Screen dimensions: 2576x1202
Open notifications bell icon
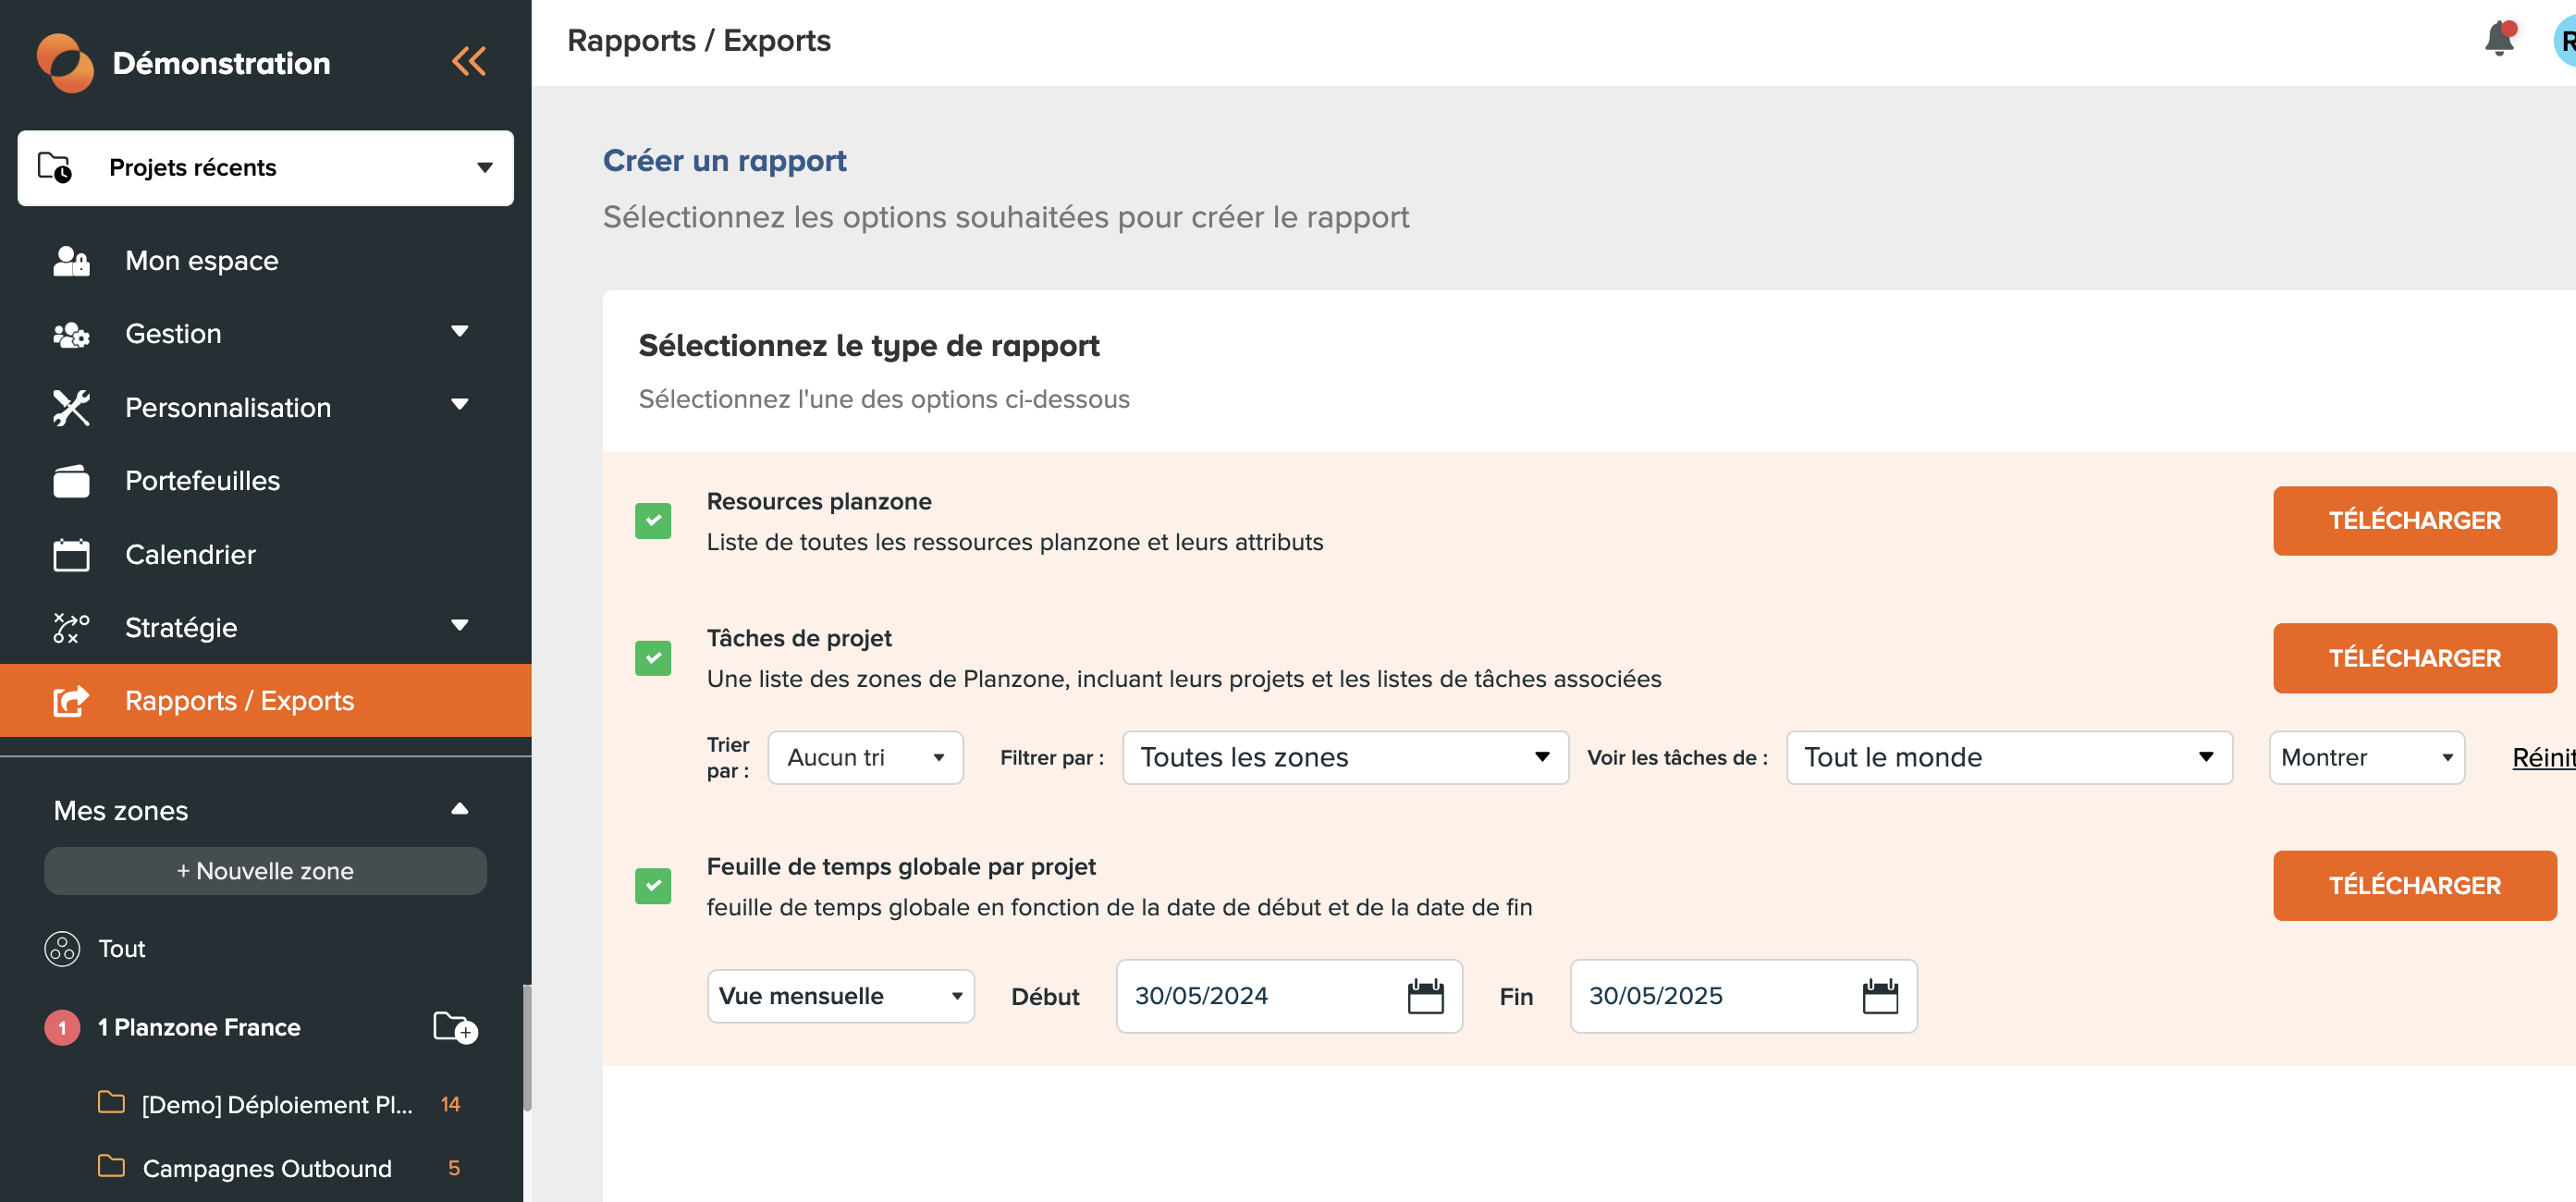tap(2499, 39)
